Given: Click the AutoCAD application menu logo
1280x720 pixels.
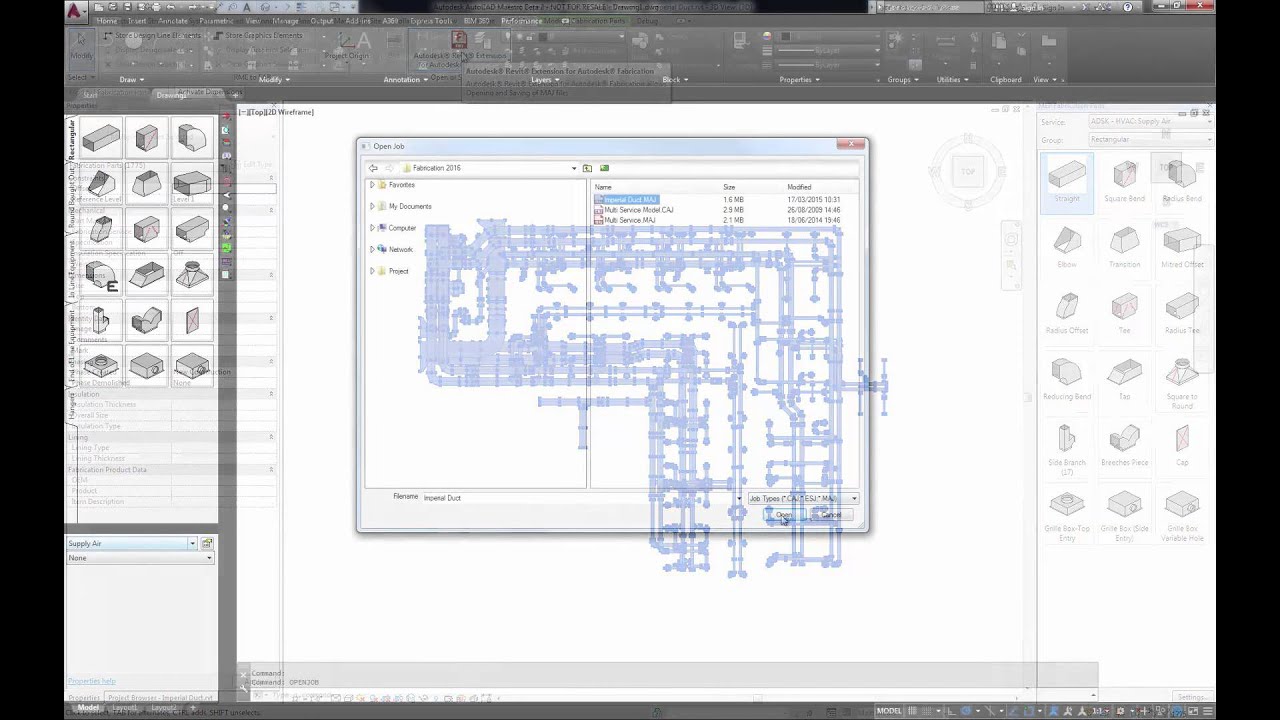Looking at the screenshot, I should pyautogui.click(x=74, y=11).
